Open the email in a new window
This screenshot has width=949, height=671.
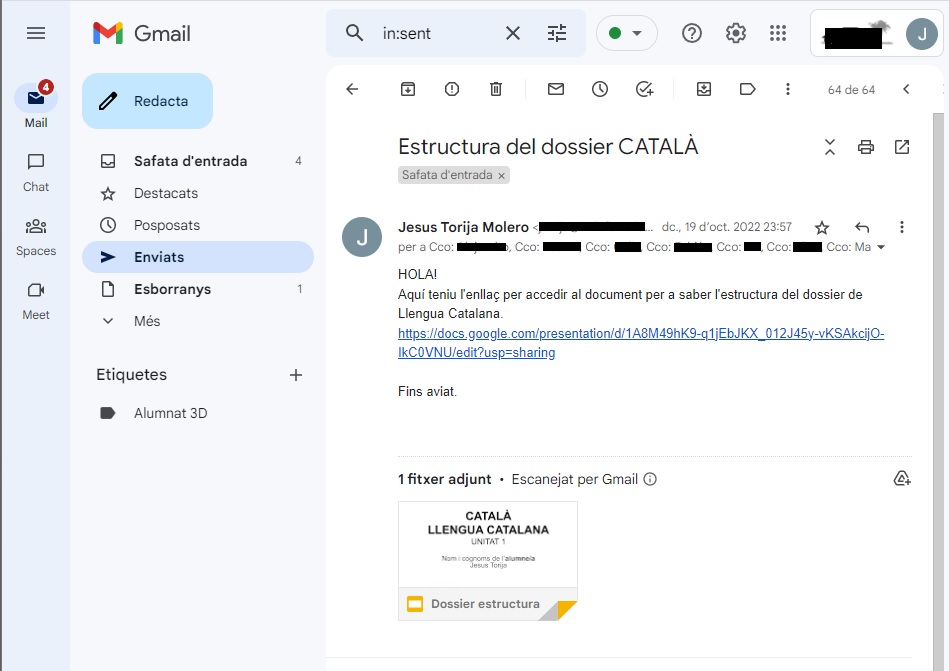point(902,147)
